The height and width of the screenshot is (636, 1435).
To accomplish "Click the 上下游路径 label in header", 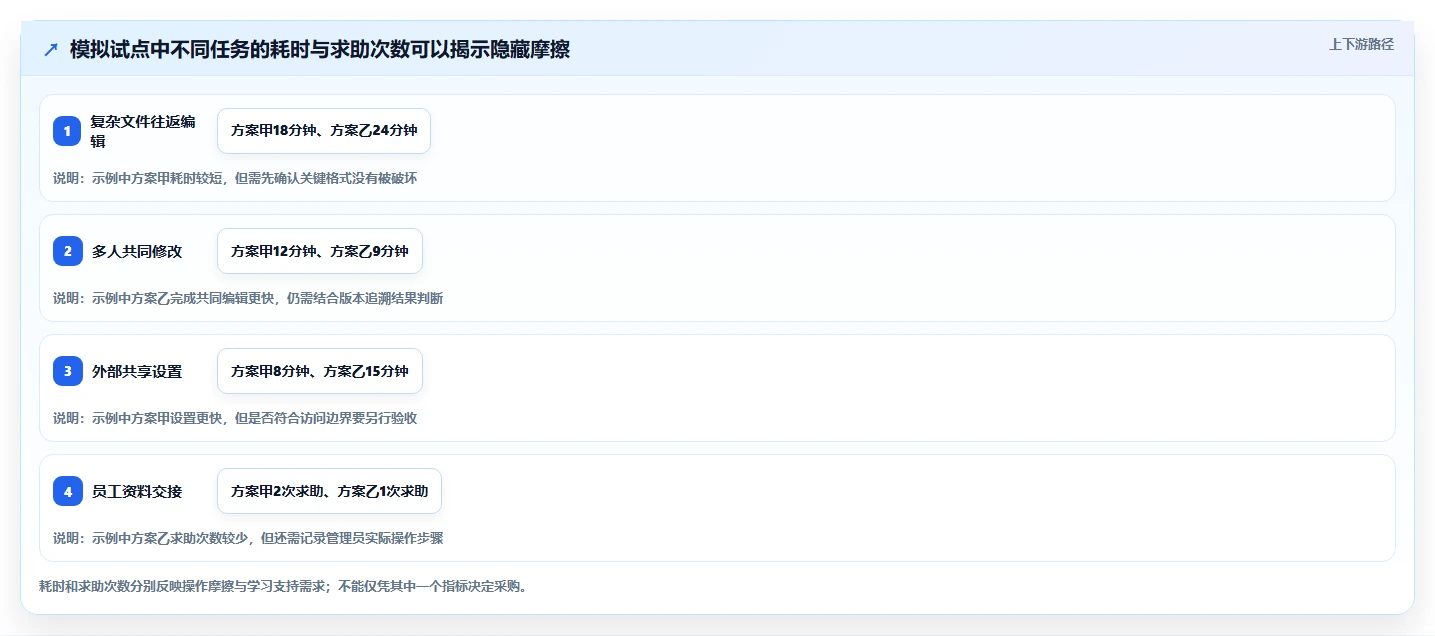I will pyautogui.click(x=1361, y=44).
